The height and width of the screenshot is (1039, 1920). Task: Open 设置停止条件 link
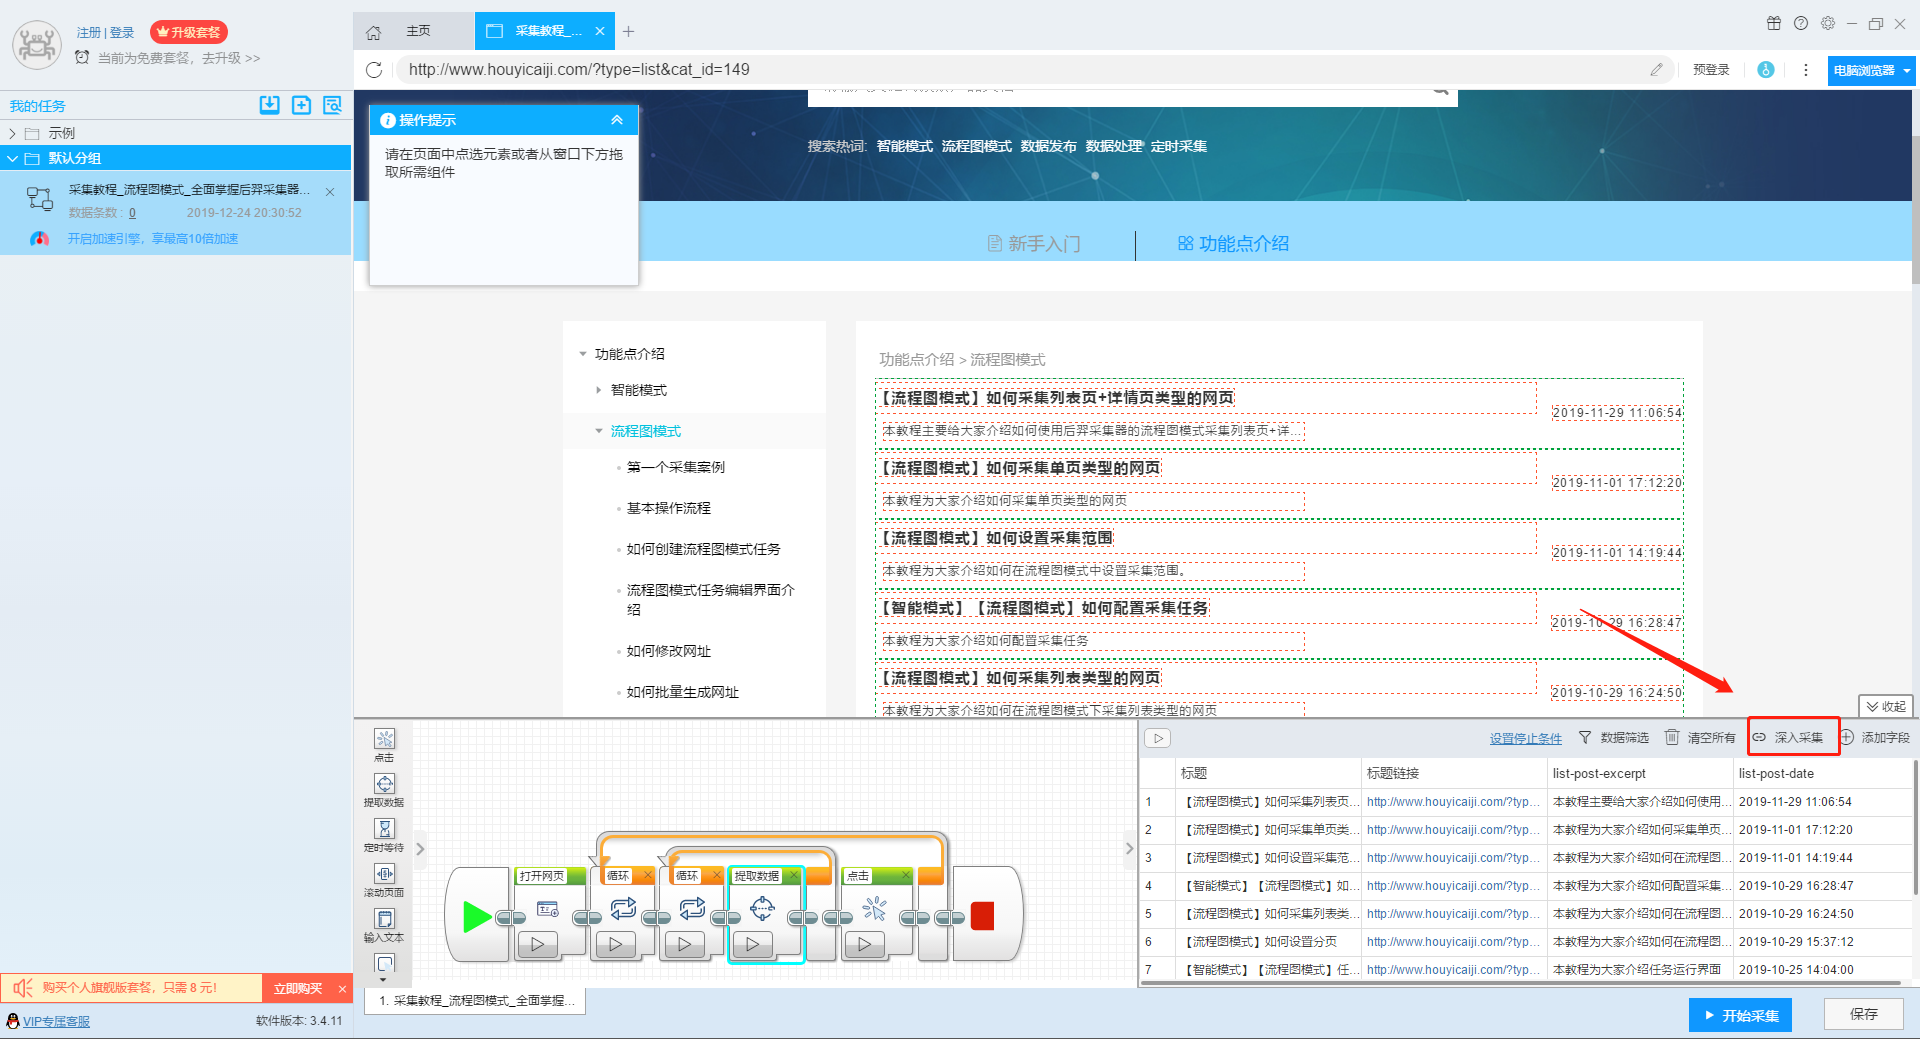[x=1526, y=739]
